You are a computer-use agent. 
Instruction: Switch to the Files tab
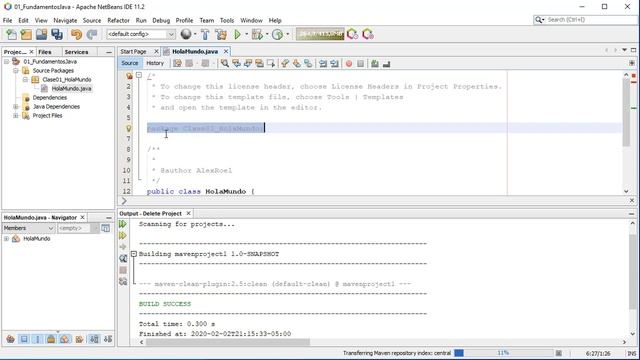[x=45, y=52]
